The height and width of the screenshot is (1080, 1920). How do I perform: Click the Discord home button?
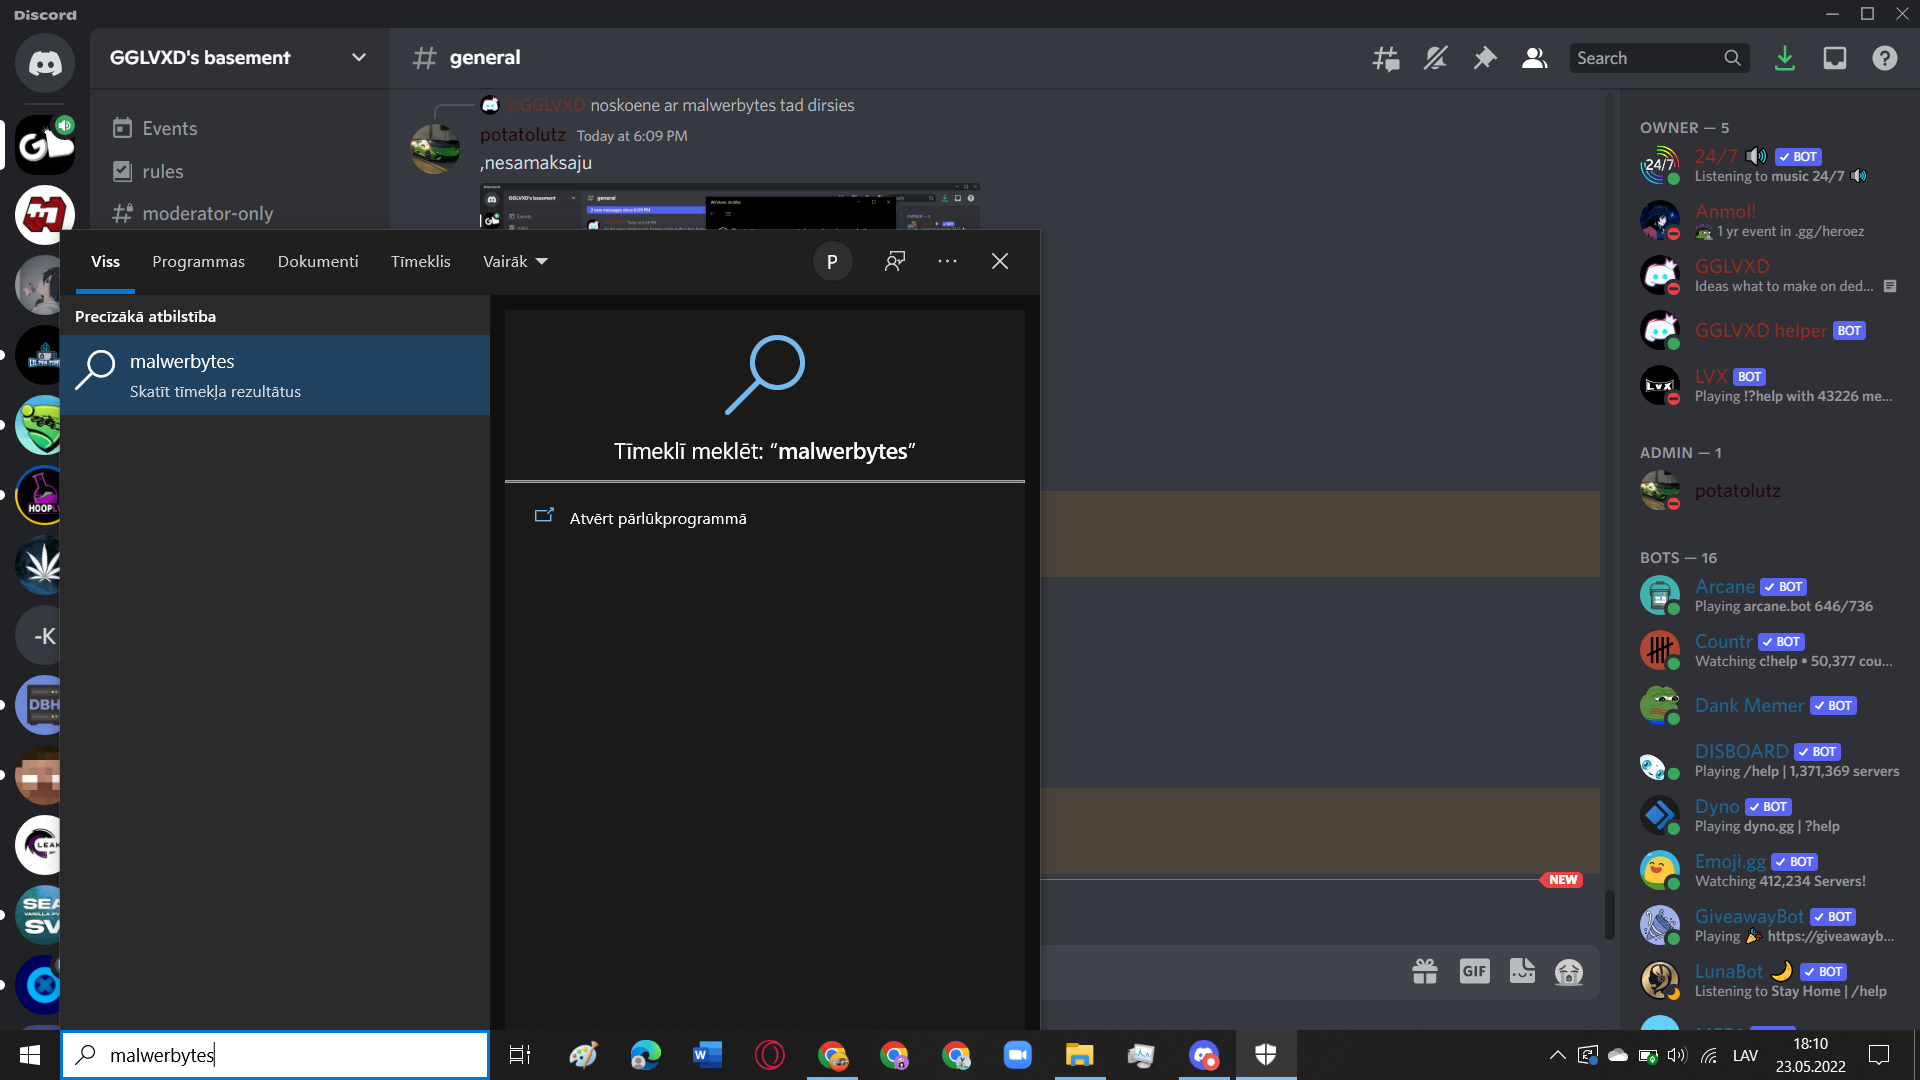[44, 63]
